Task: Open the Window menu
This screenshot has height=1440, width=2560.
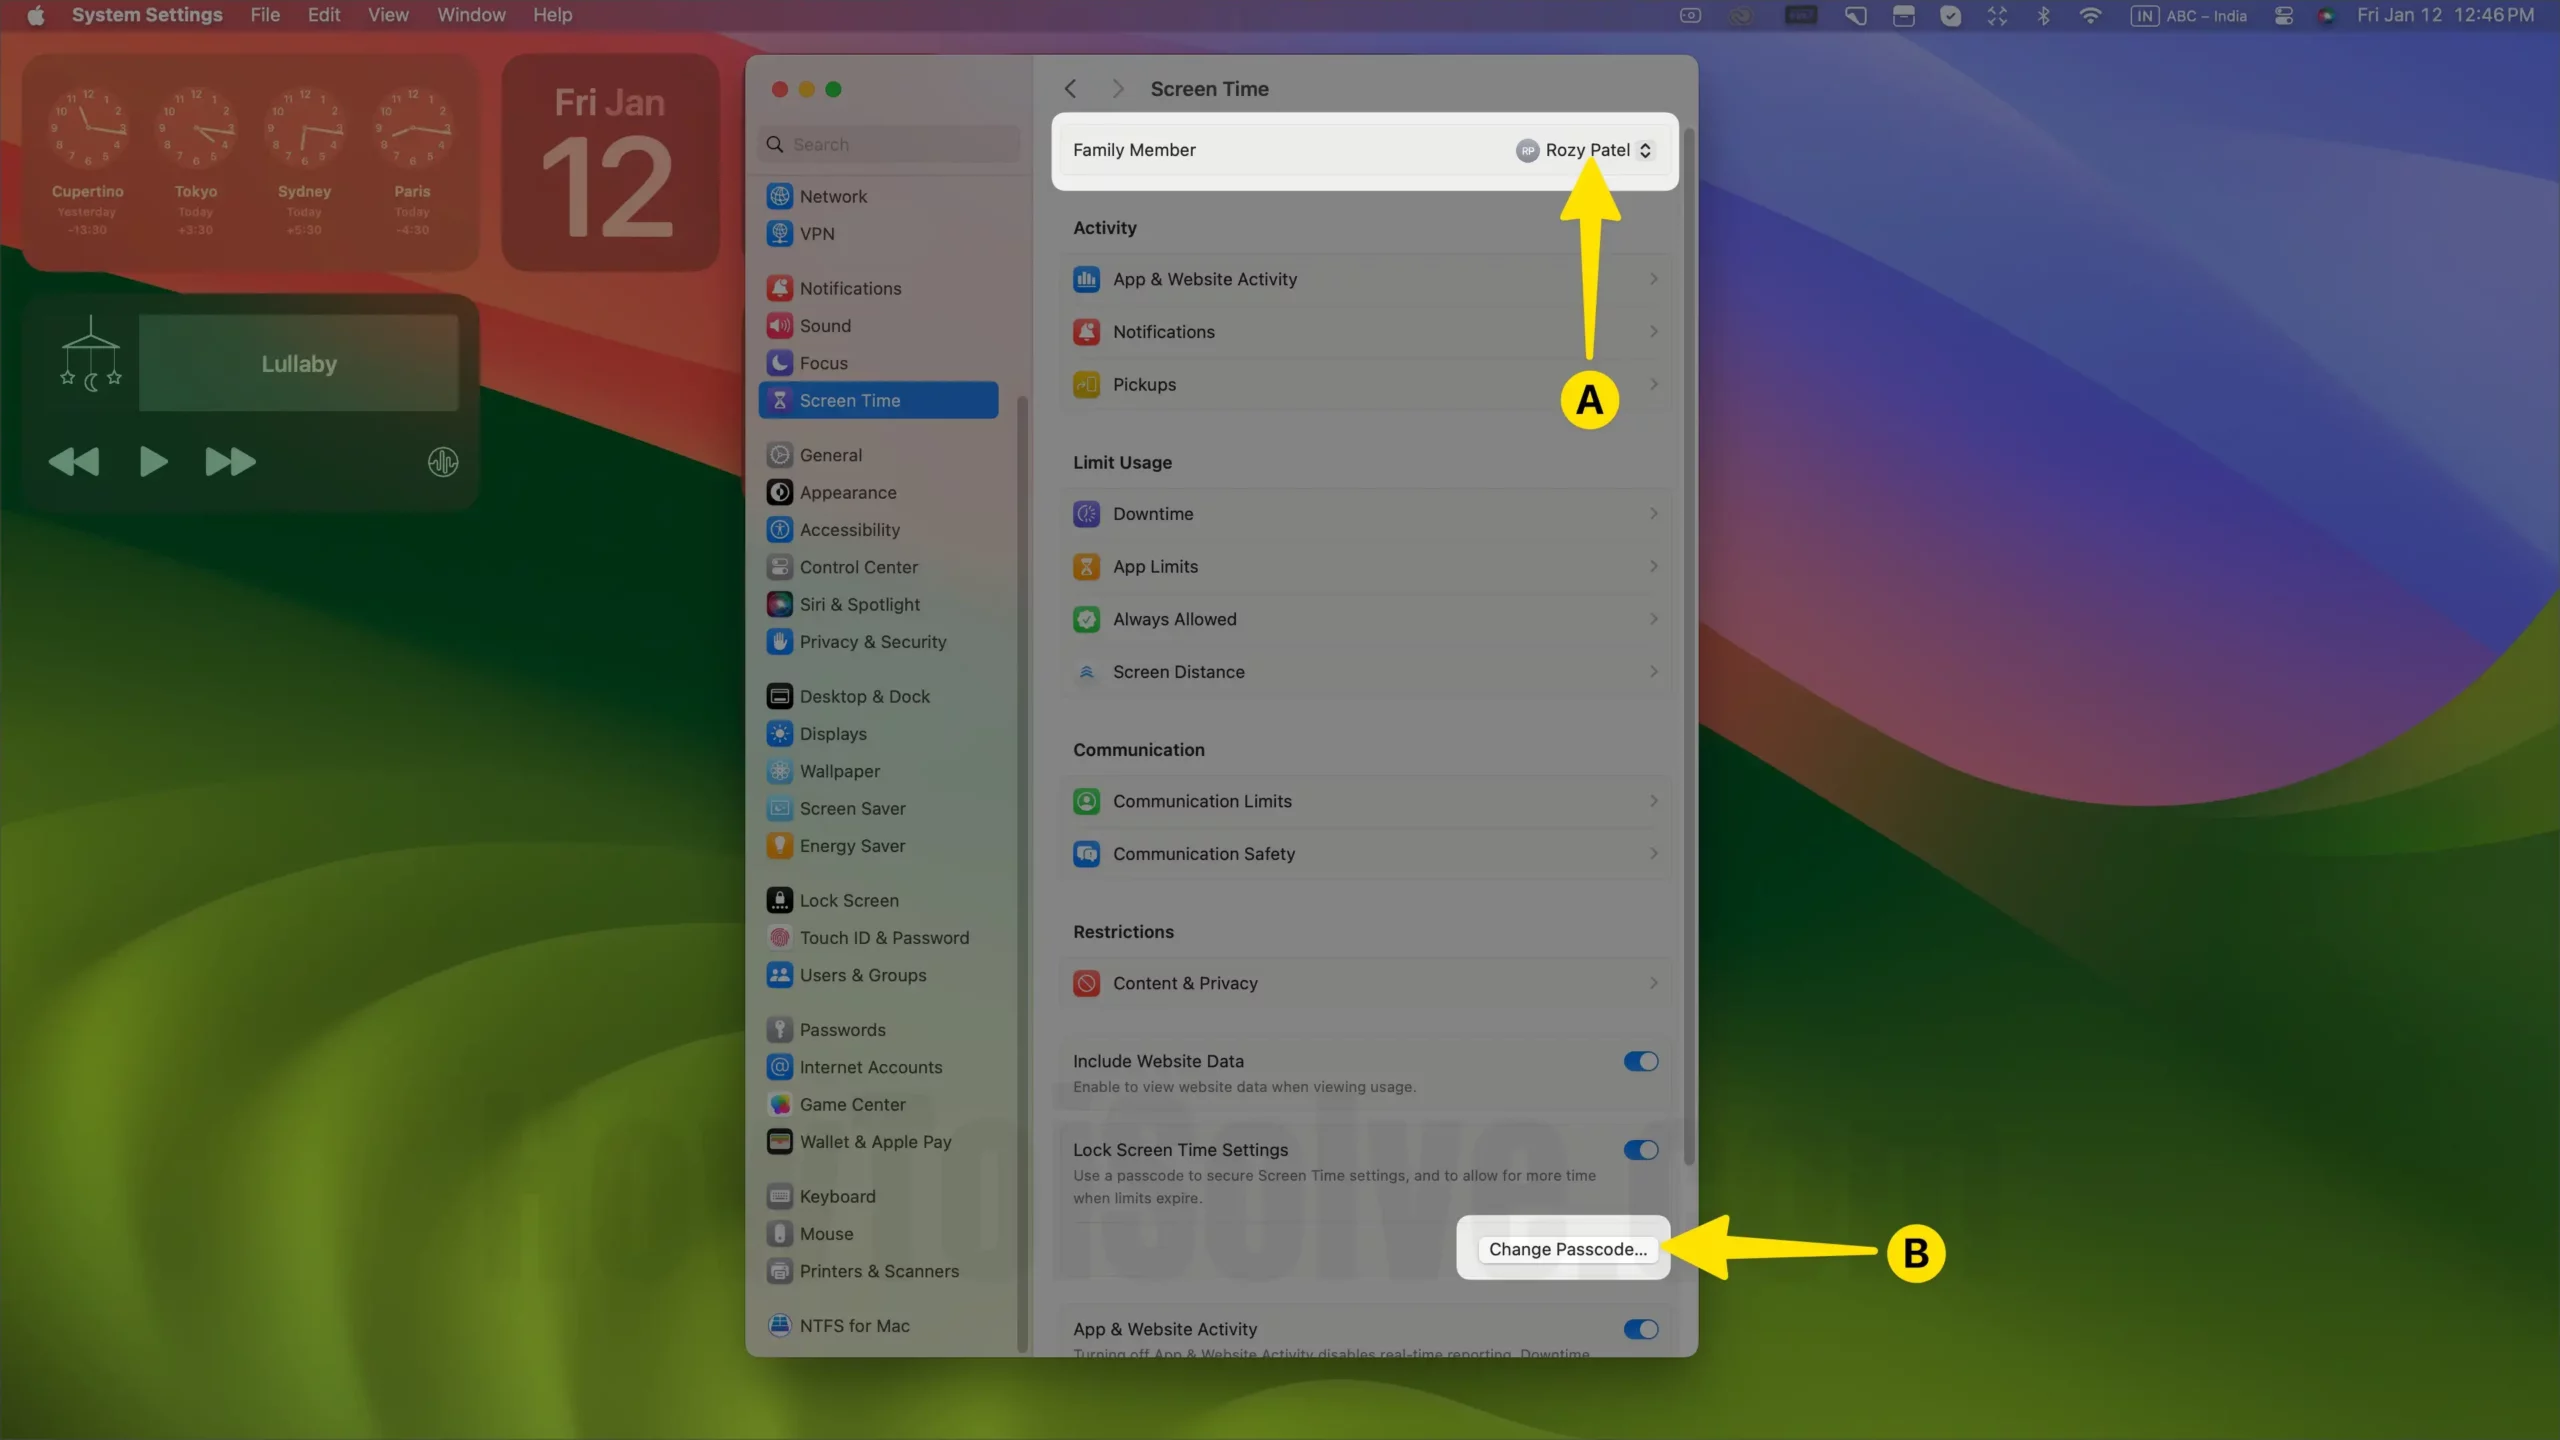Action: point(470,15)
